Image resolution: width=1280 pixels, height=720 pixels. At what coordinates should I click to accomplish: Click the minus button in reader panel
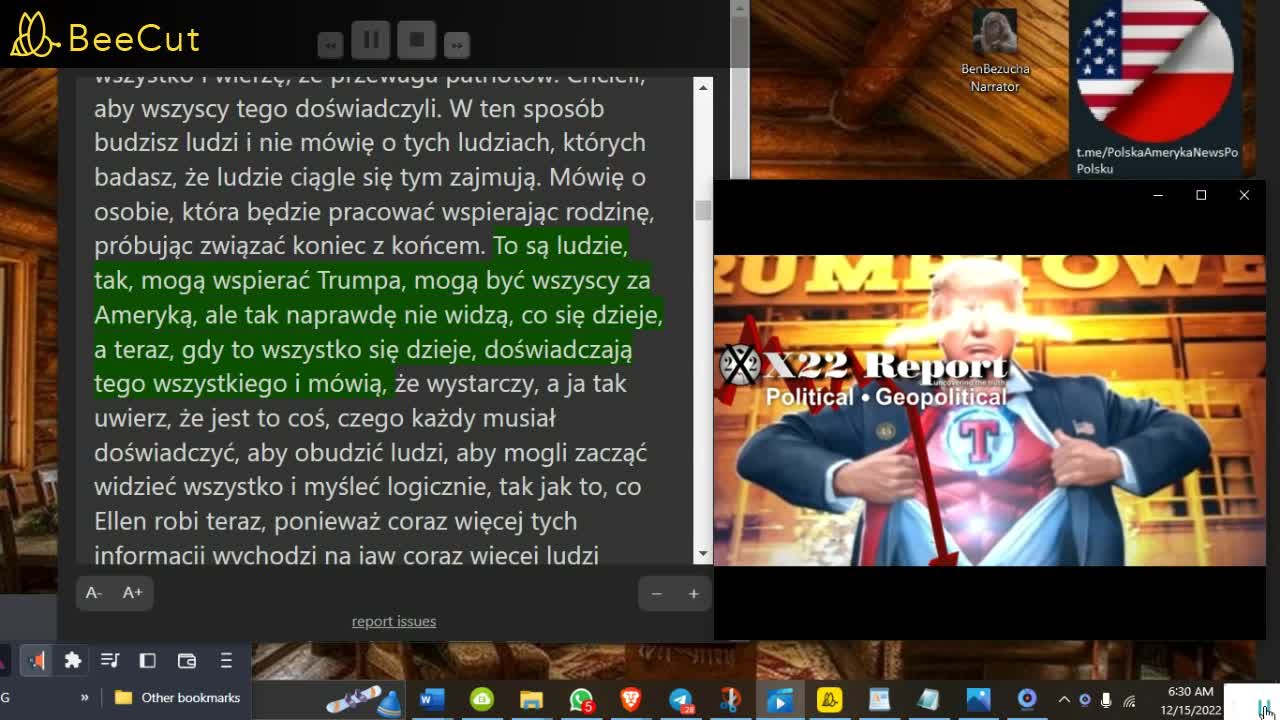[657, 594]
